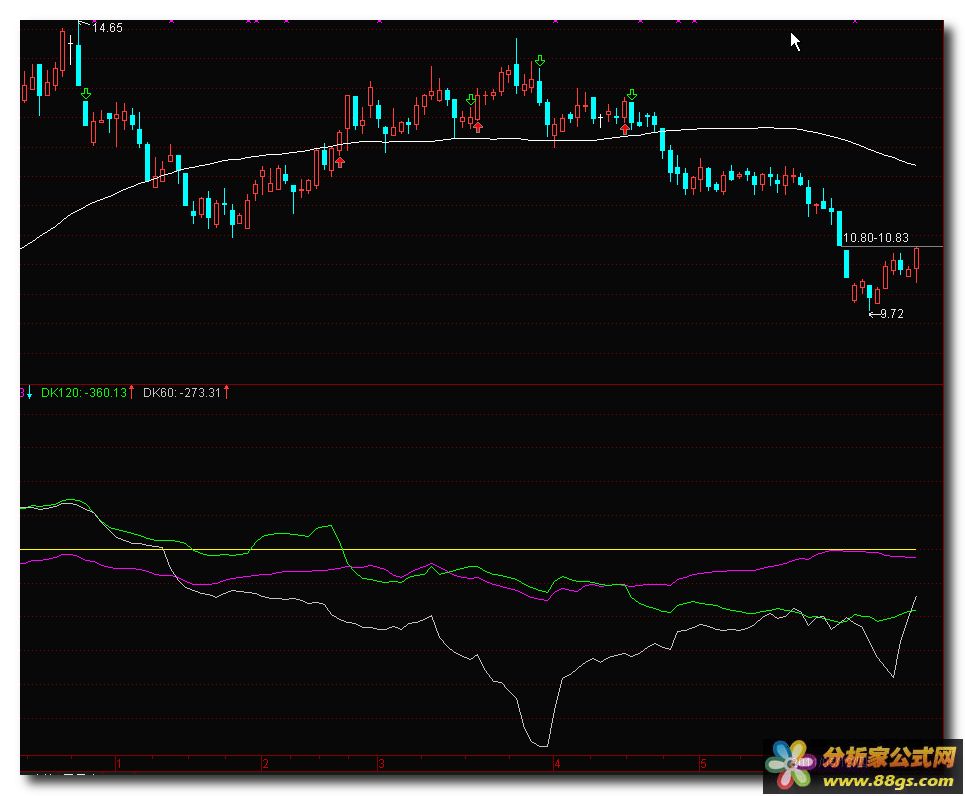
Task: Click the 10.80-10.83 gap price label
Action: point(875,238)
